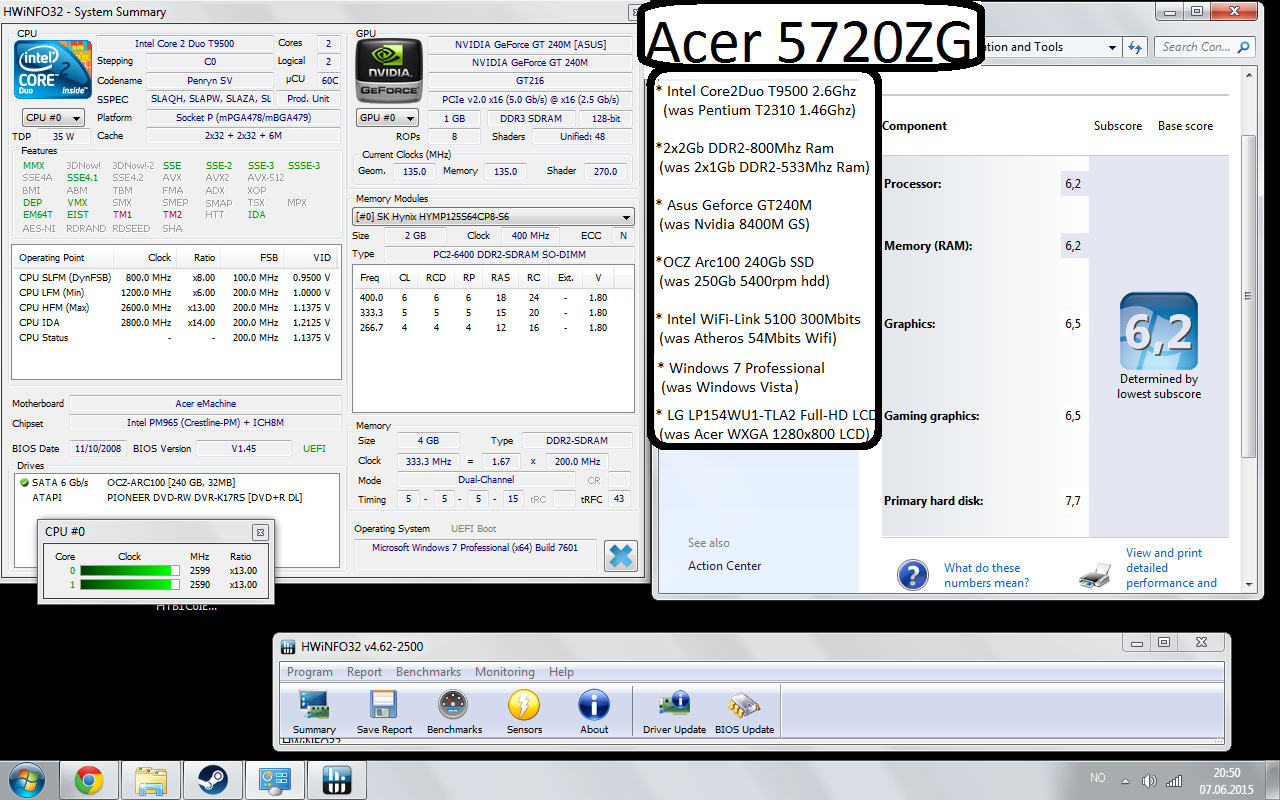Click the NVIDIA GeForce GT 240M [ASUS] field
Screen dimensions: 1280x800
[530, 45]
